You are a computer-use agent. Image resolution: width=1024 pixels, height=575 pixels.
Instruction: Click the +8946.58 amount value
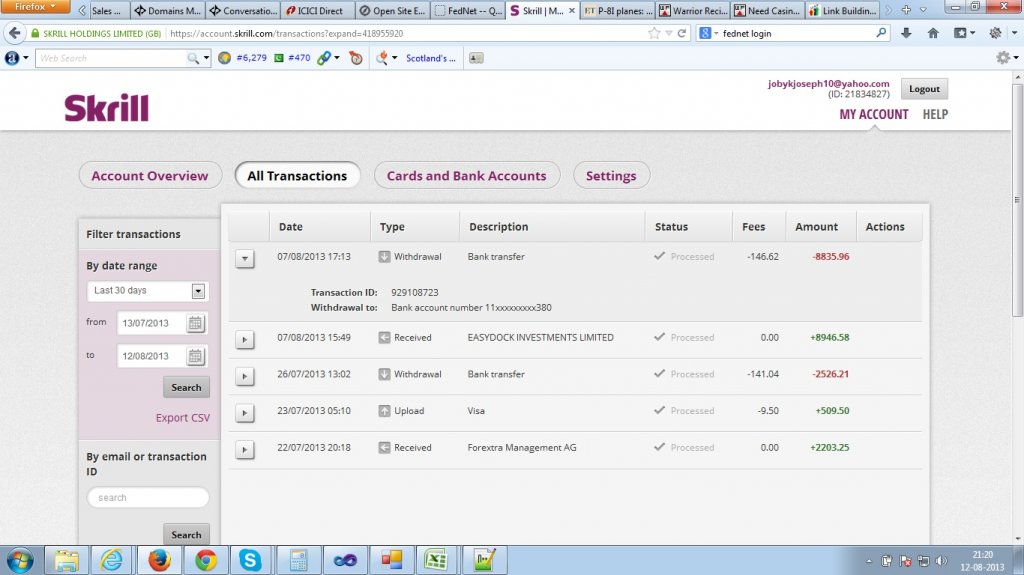(x=829, y=338)
